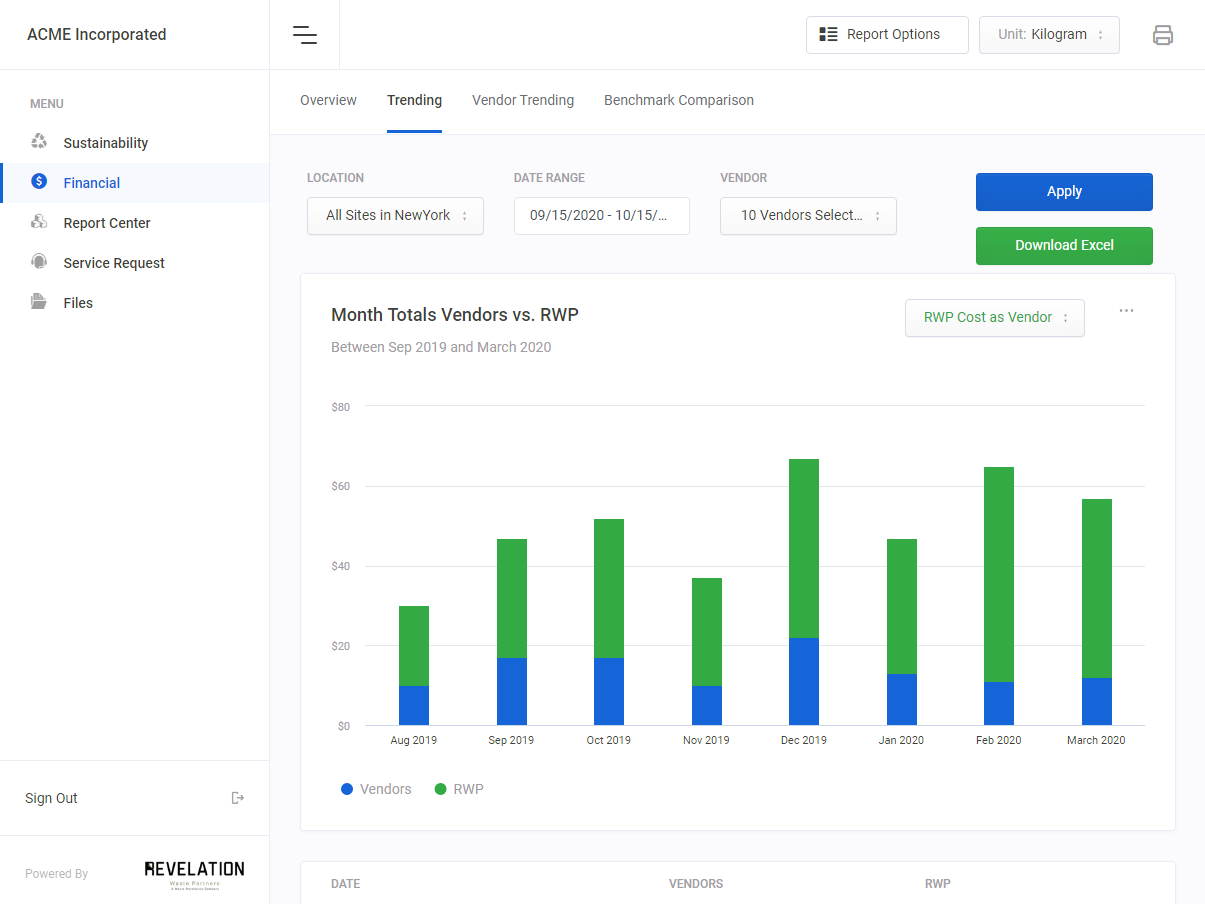This screenshot has height=904, width=1205.
Task: Click the Dec 2019 green RWP bar
Action: tap(804, 548)
